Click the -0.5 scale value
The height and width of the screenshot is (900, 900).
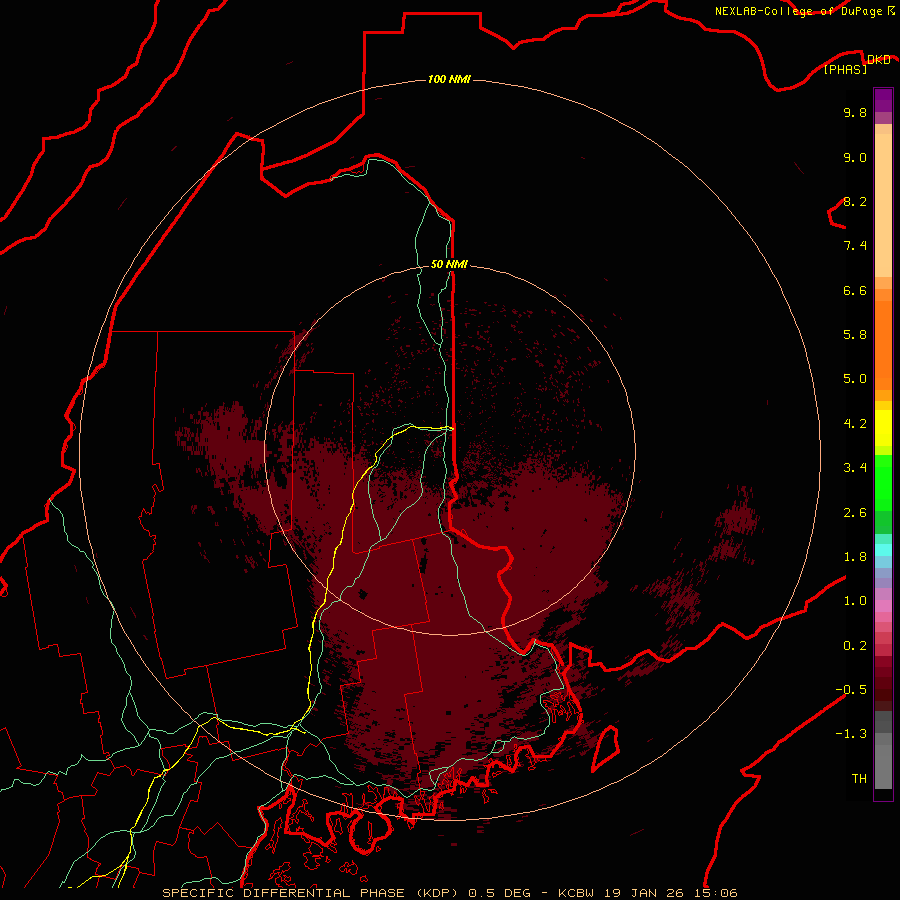click(x=851, y=690)
